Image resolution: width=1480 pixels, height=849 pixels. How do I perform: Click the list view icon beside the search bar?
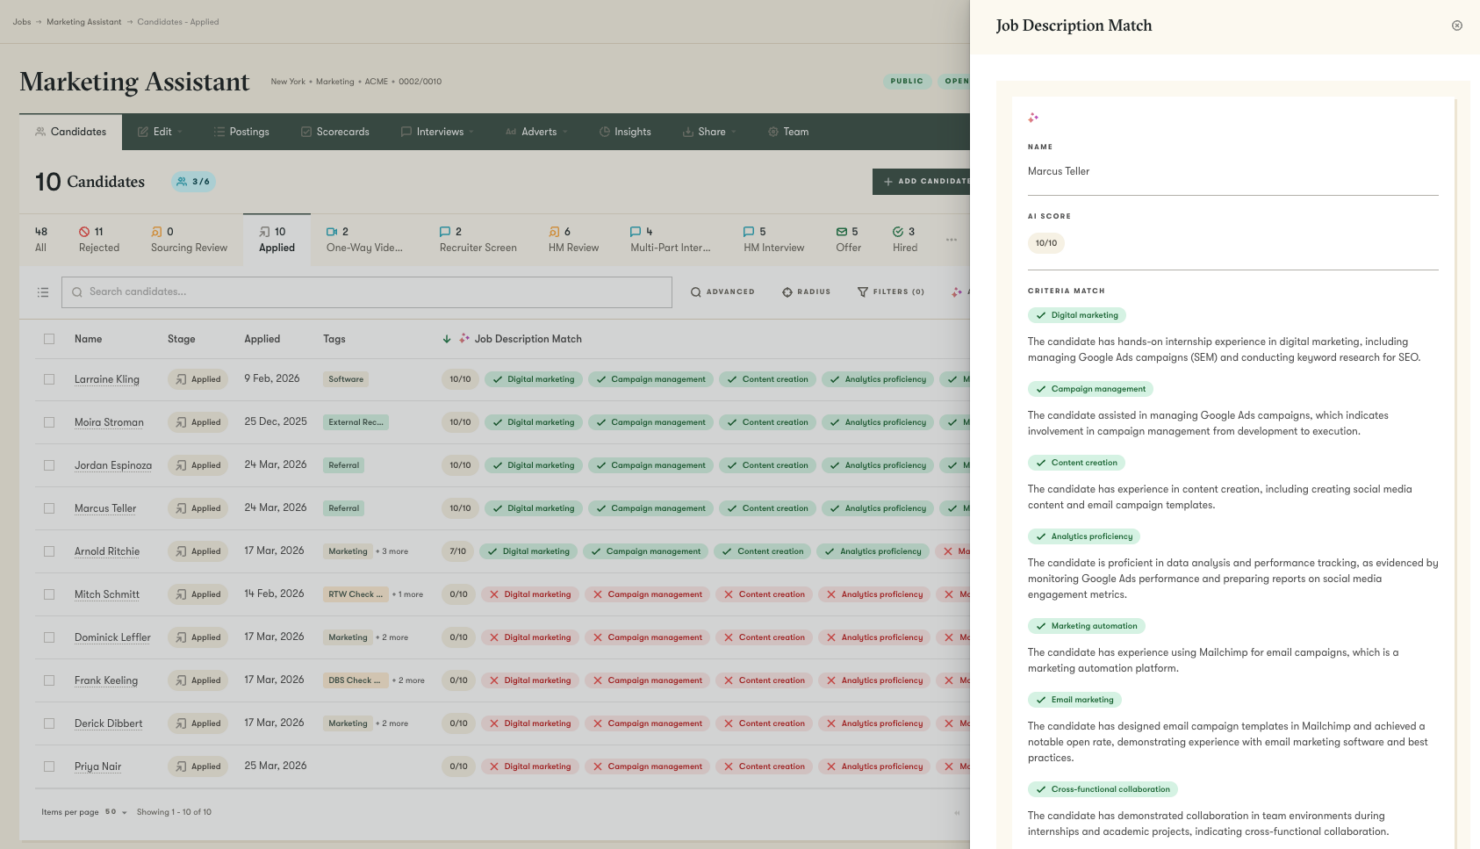[41, 291]
